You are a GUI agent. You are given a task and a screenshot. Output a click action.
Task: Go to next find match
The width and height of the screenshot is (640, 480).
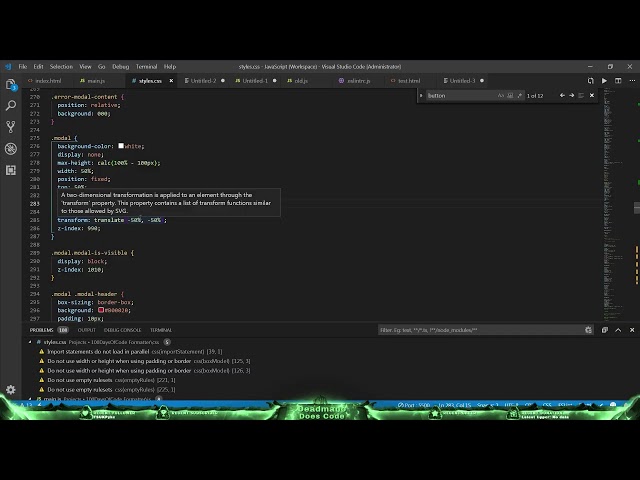tap(571, 96)
